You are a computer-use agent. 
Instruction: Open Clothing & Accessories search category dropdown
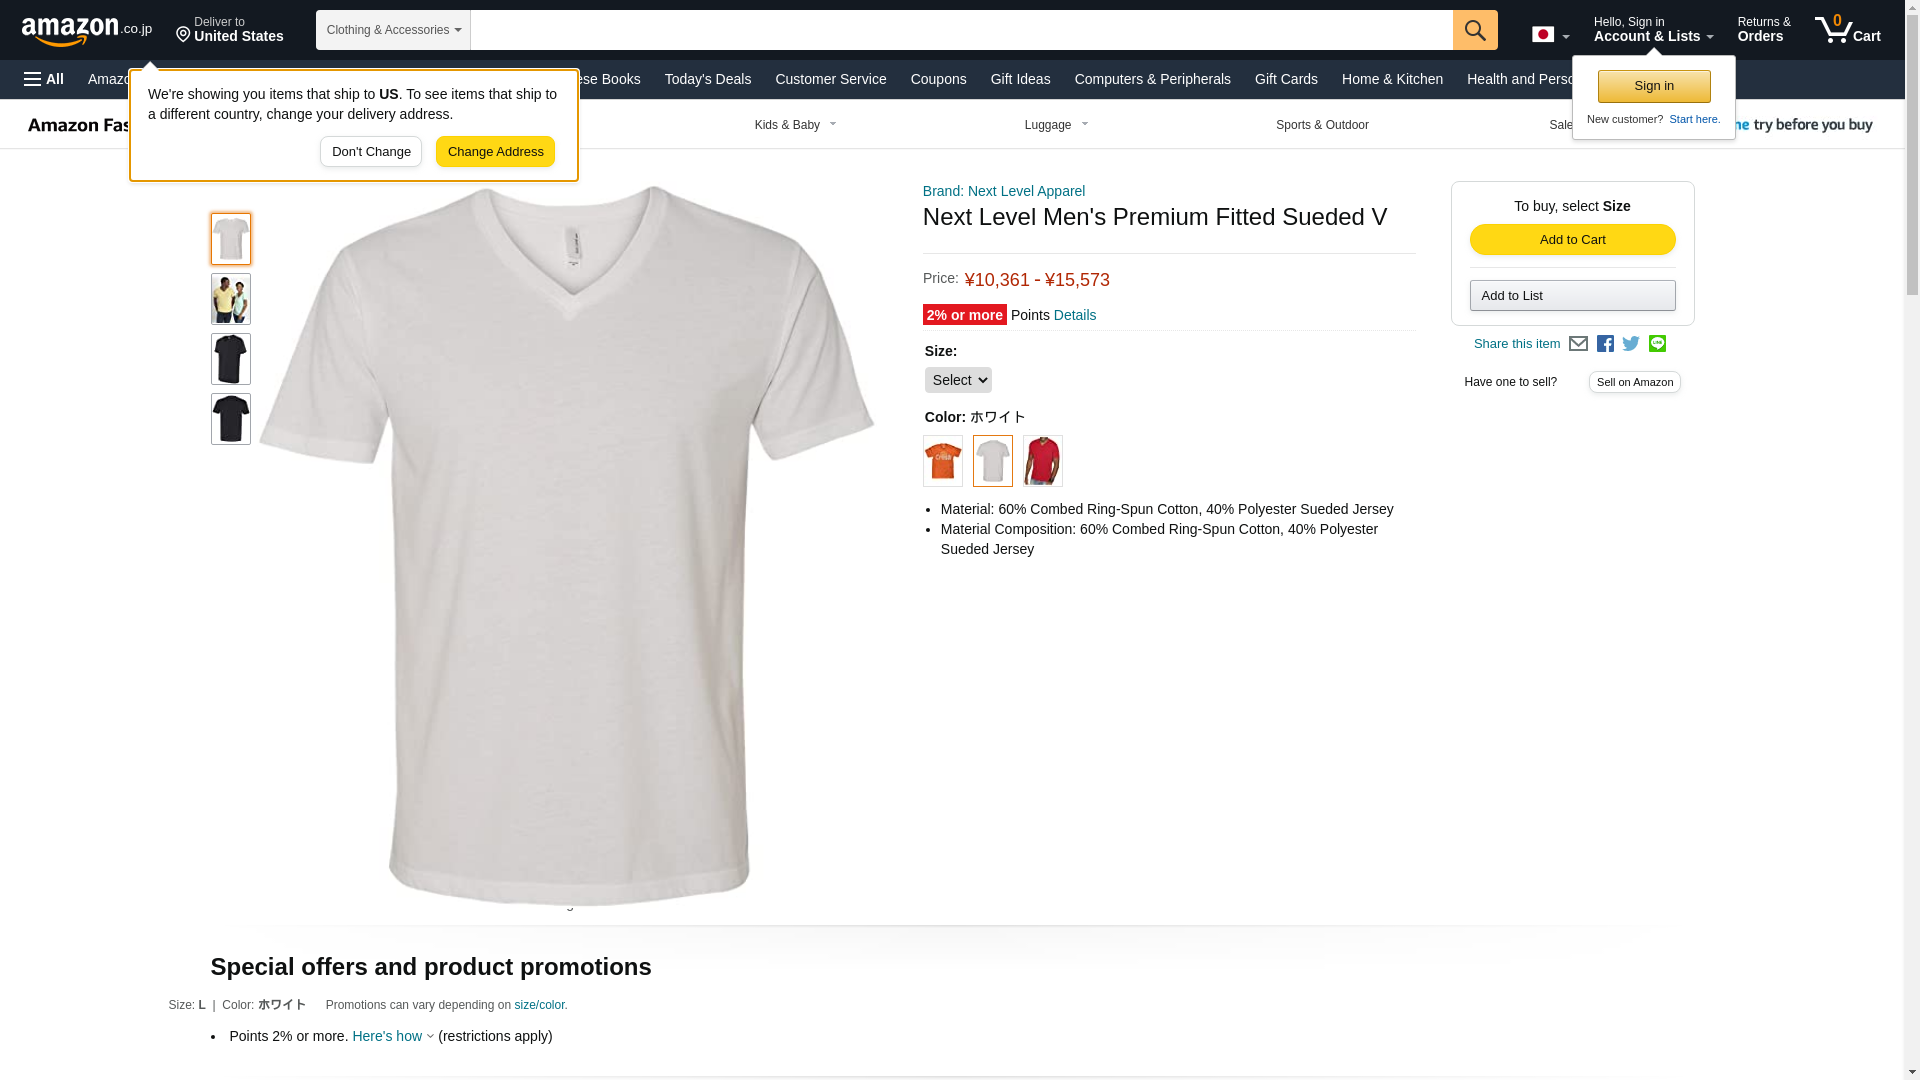[x=393, y=30]
